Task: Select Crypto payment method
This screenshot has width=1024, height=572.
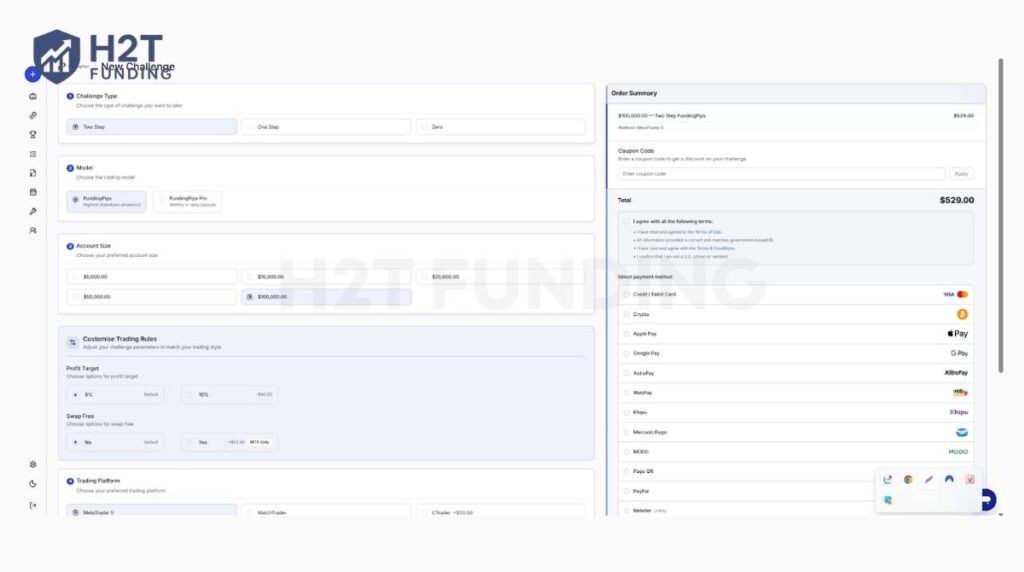Action: click(795, 314)
